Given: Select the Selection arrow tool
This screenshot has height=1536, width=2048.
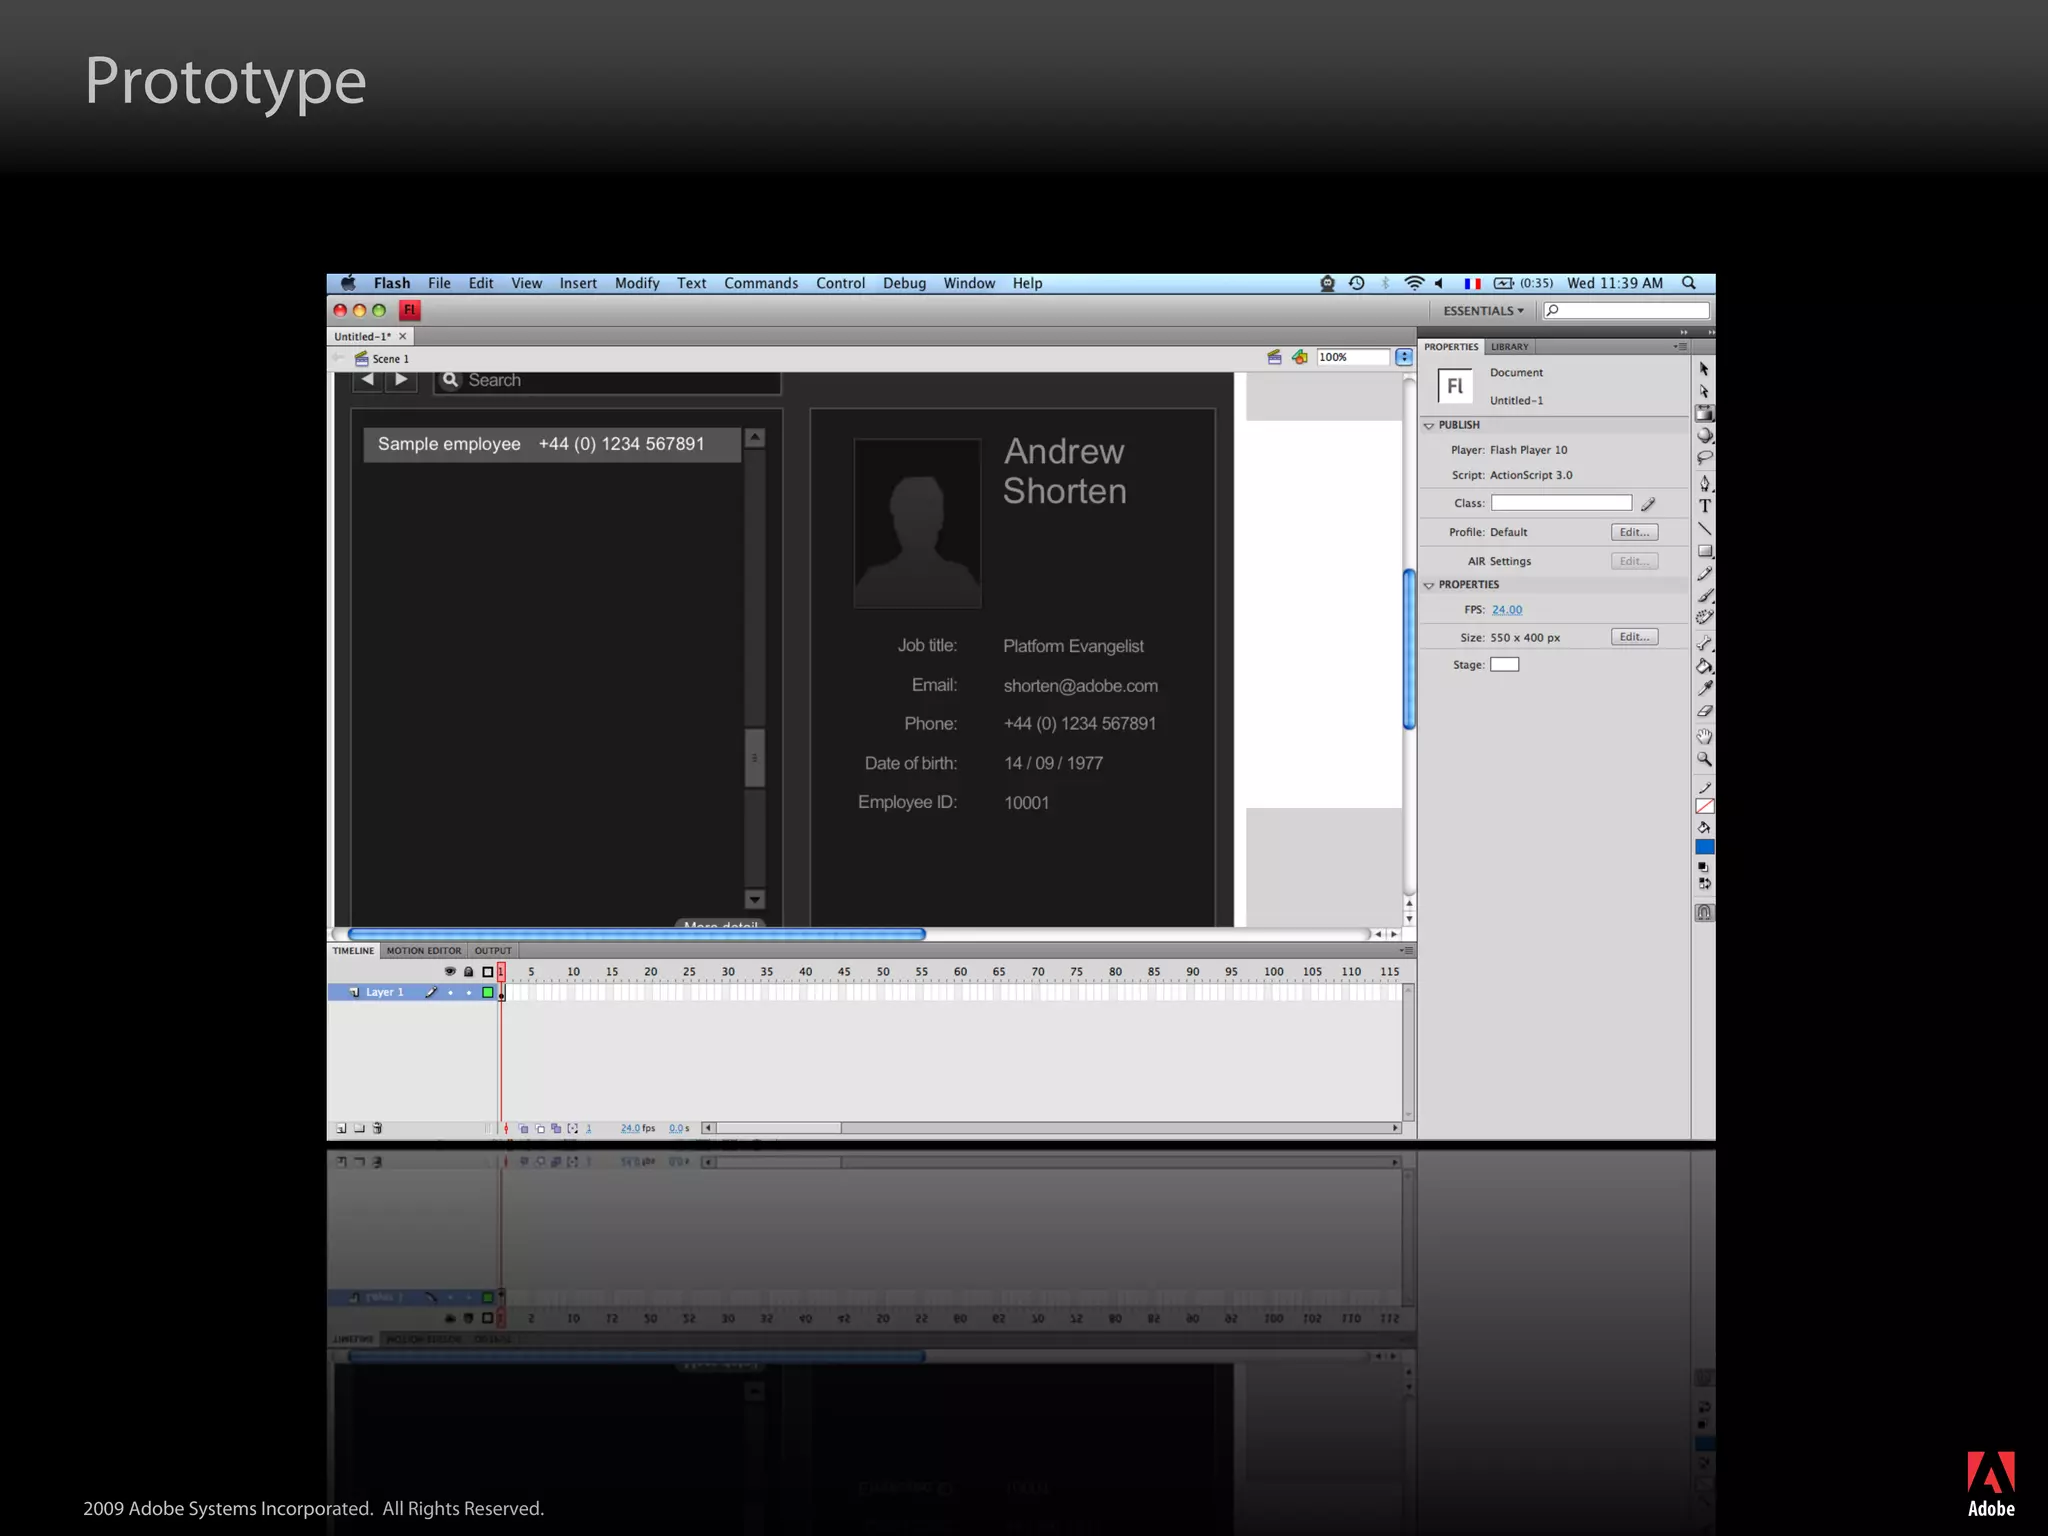Looking at the screenshot, I should pyautogui.click(x=1704, y=369).
